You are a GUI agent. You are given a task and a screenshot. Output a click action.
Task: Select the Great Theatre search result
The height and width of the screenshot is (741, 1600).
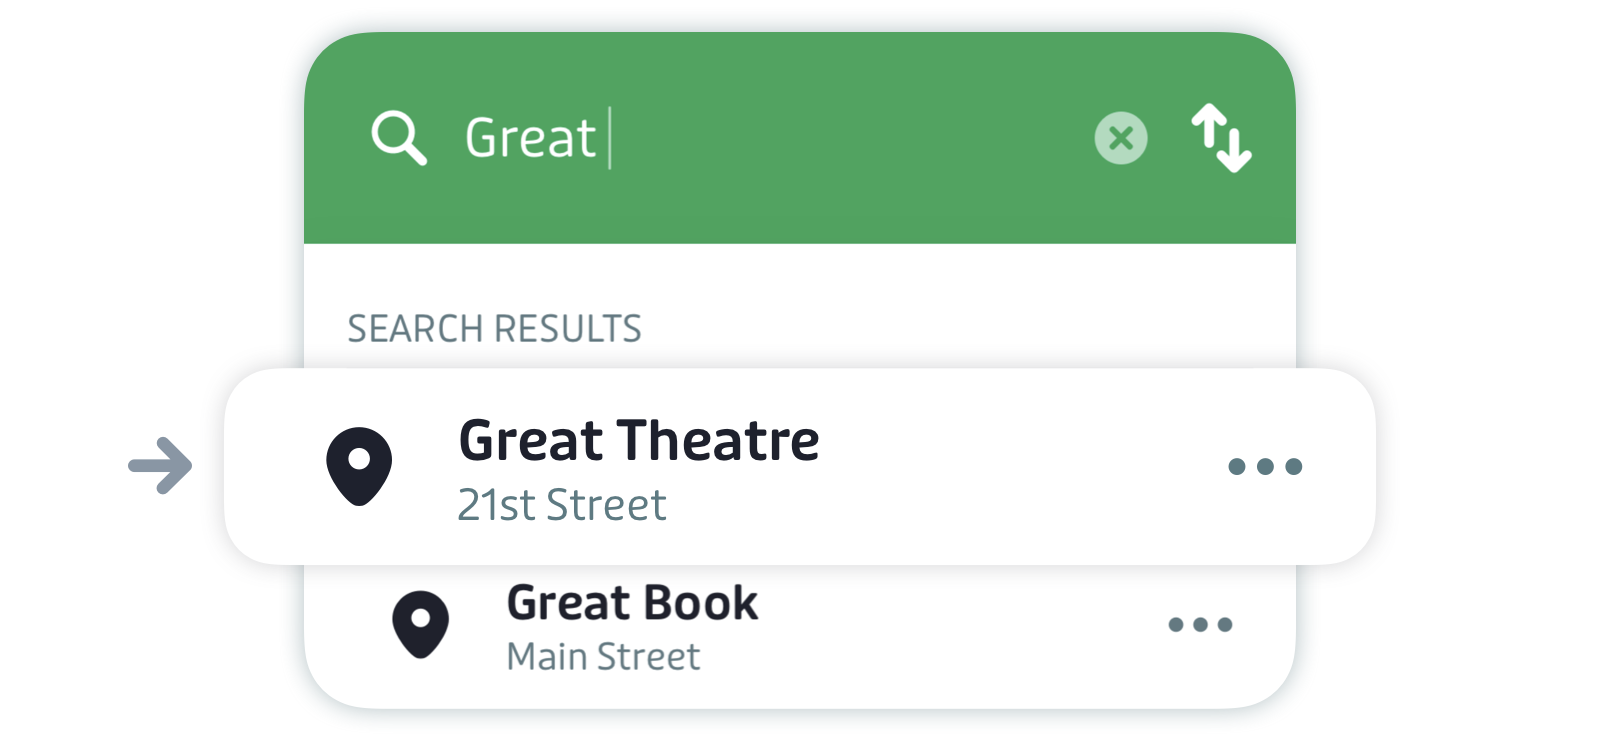(800, 466)
